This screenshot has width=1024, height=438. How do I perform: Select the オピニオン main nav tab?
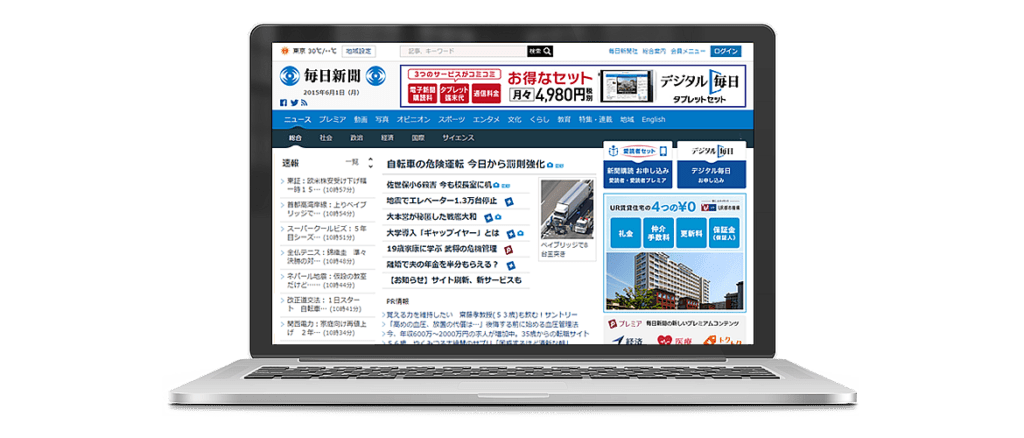pyautogui.click(x=413, y=119)
